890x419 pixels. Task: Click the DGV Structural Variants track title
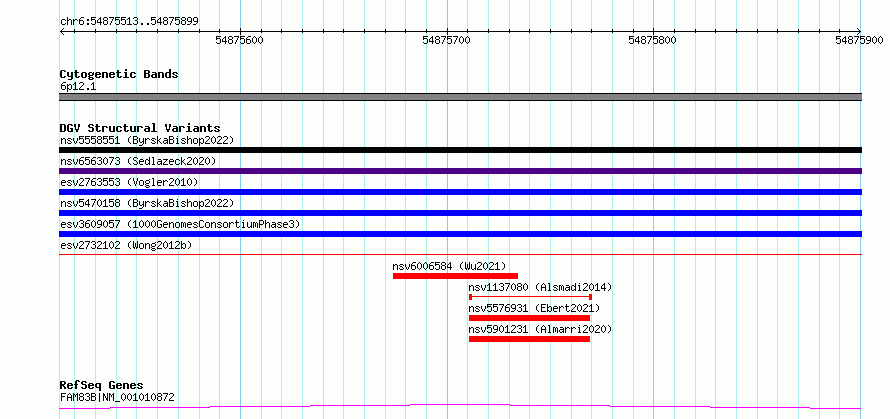[x=140, y=128]
